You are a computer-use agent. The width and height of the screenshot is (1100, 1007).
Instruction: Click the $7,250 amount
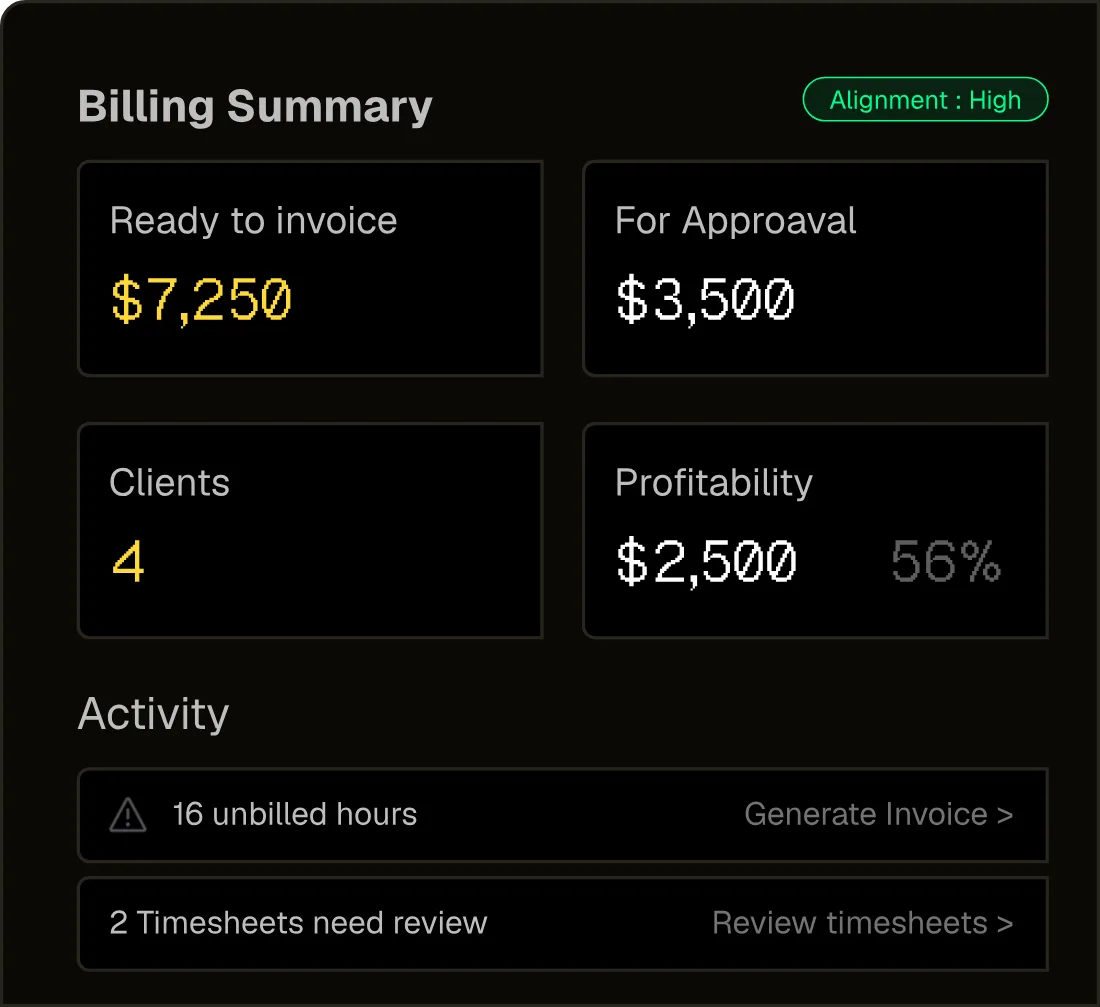pyautogui.click(x=201, y=300)
